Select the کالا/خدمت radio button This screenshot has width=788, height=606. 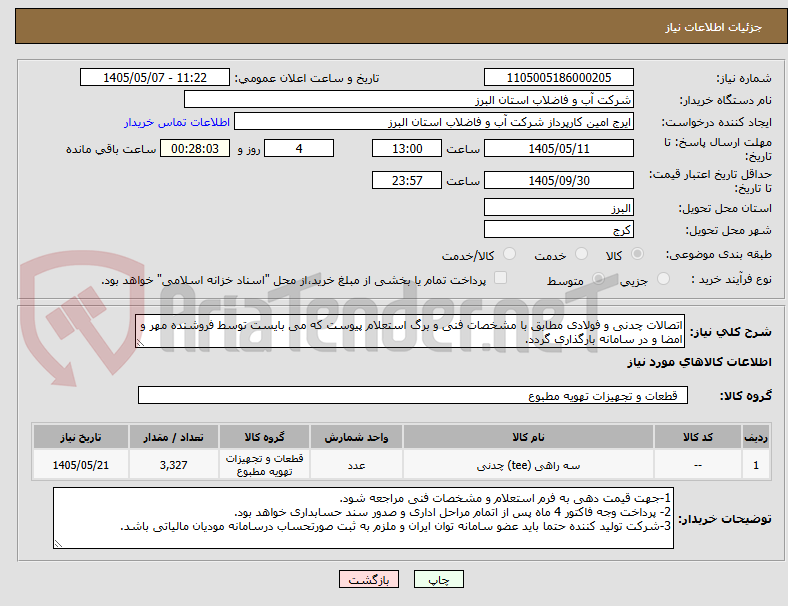510,254
